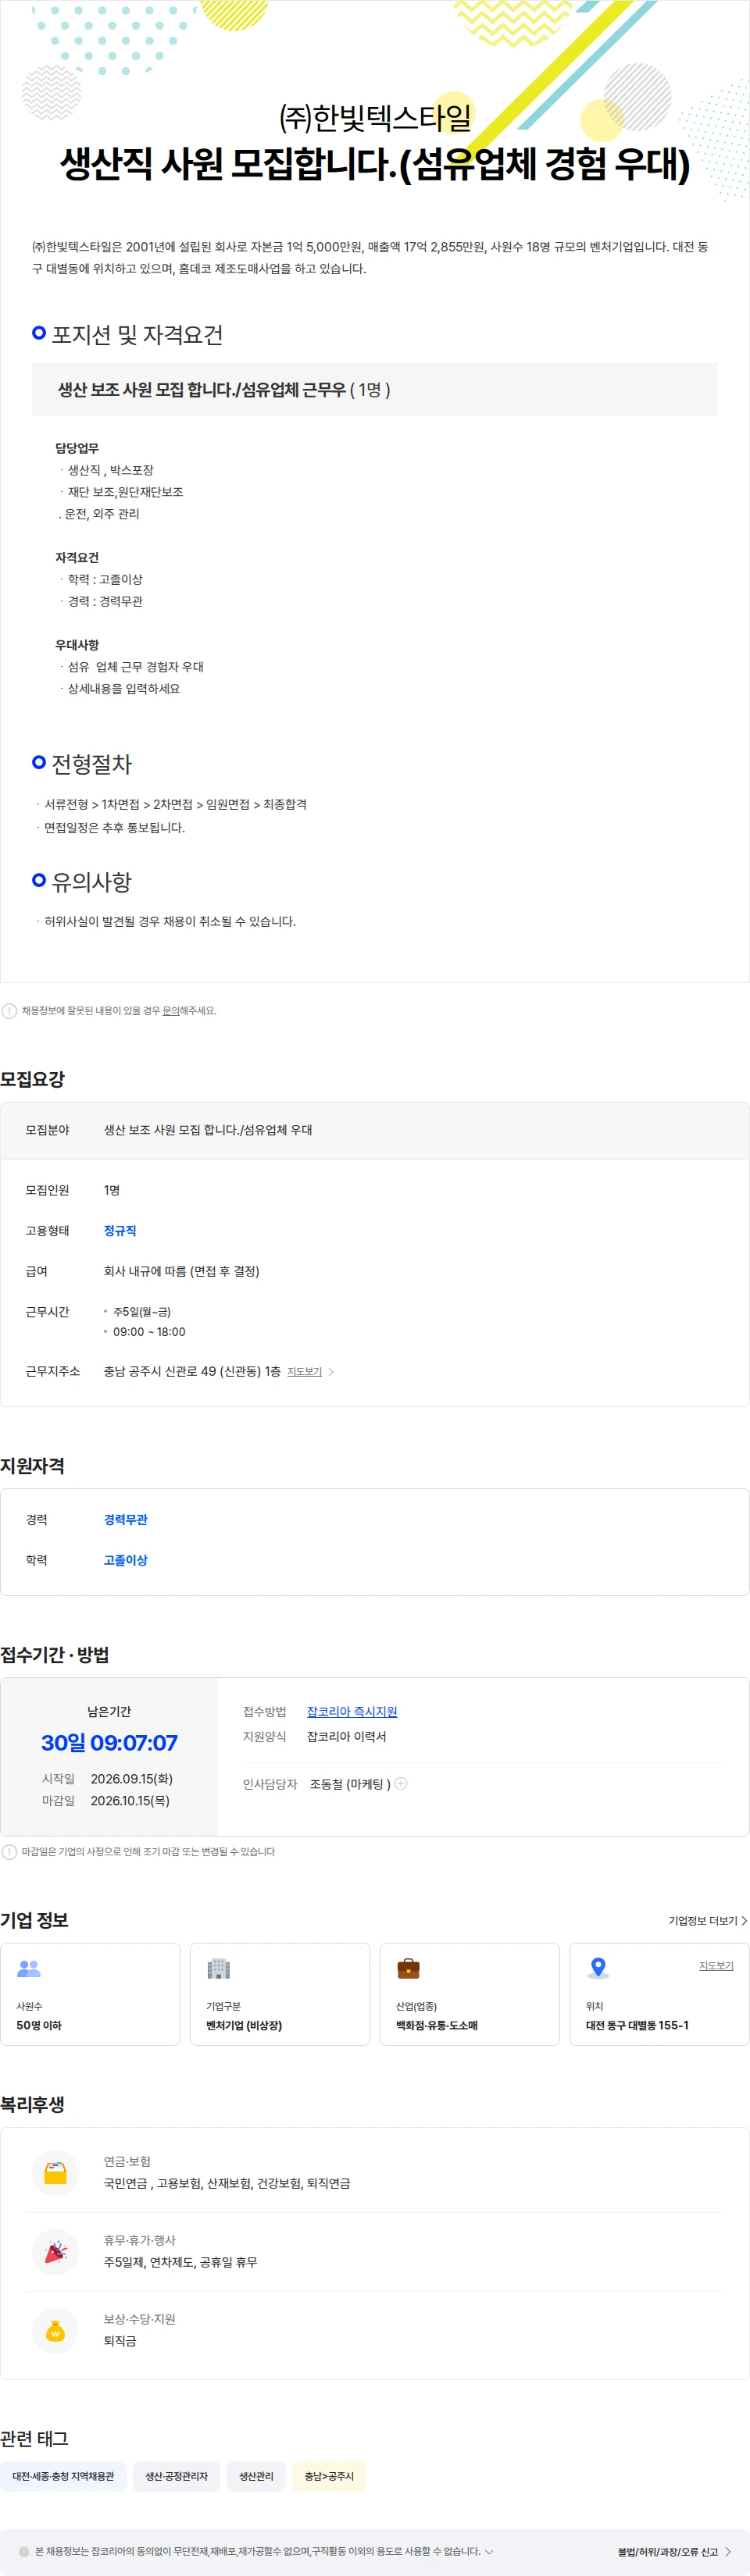Select the 생산·공정관리자 tag
This screenshot has width=750, height=2576.
[177, 2476]
